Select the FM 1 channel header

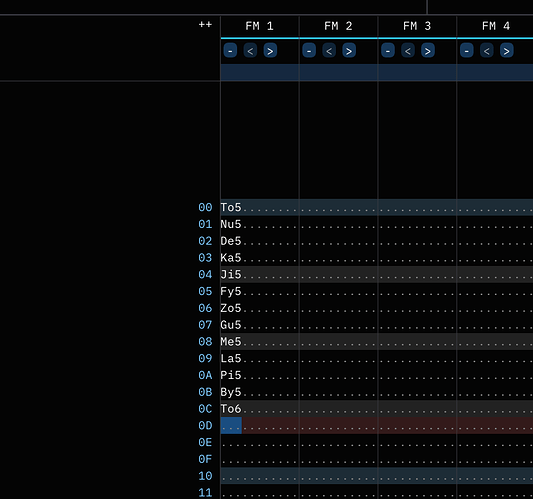coord(260,26)
